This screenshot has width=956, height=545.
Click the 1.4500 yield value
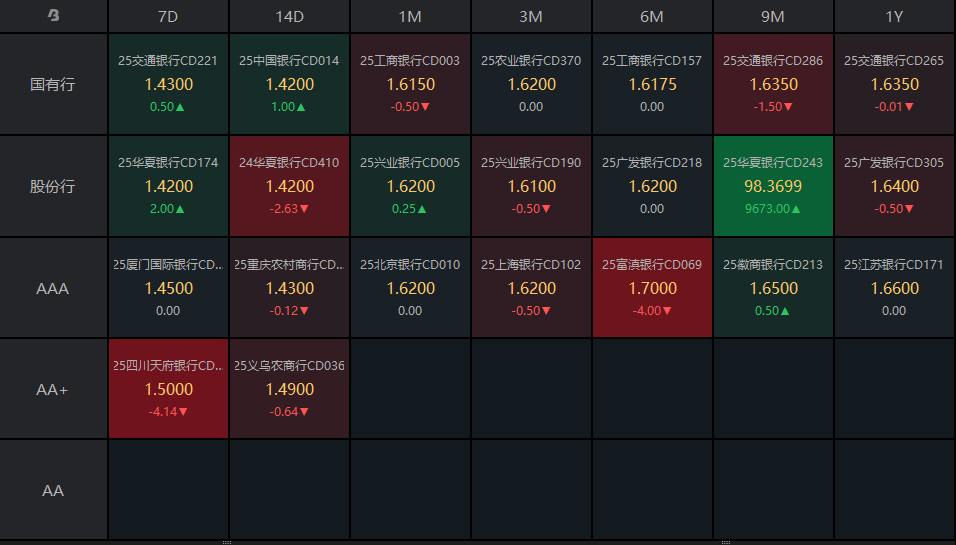169,288
